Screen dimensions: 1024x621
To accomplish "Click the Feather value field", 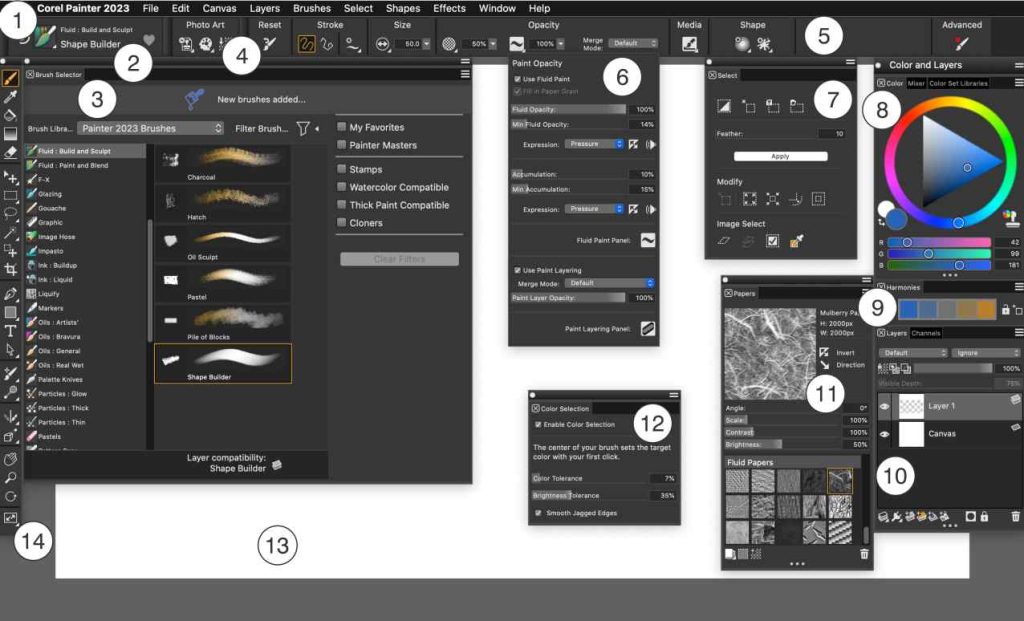I will click(x=831, y=134).
